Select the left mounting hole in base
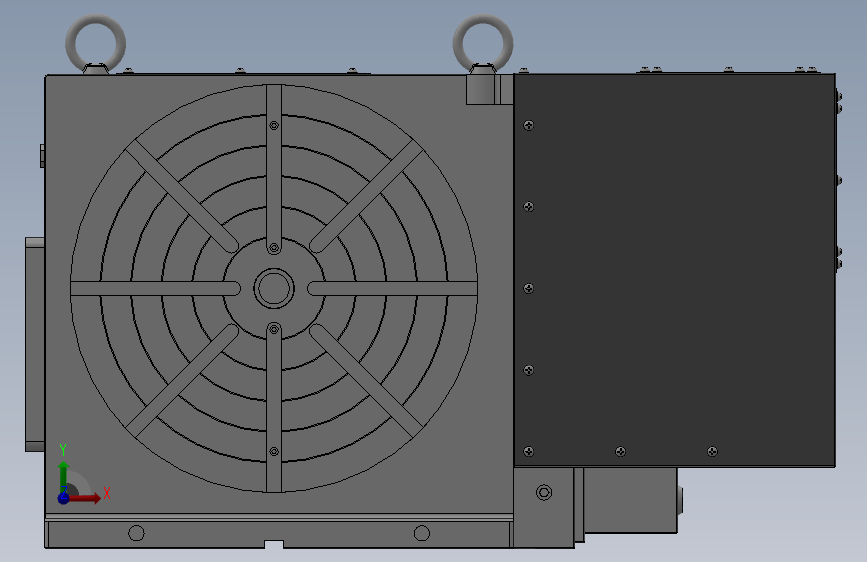Viewport: 867px width, 562px height. pyautogui.click(x=136, y=533)
